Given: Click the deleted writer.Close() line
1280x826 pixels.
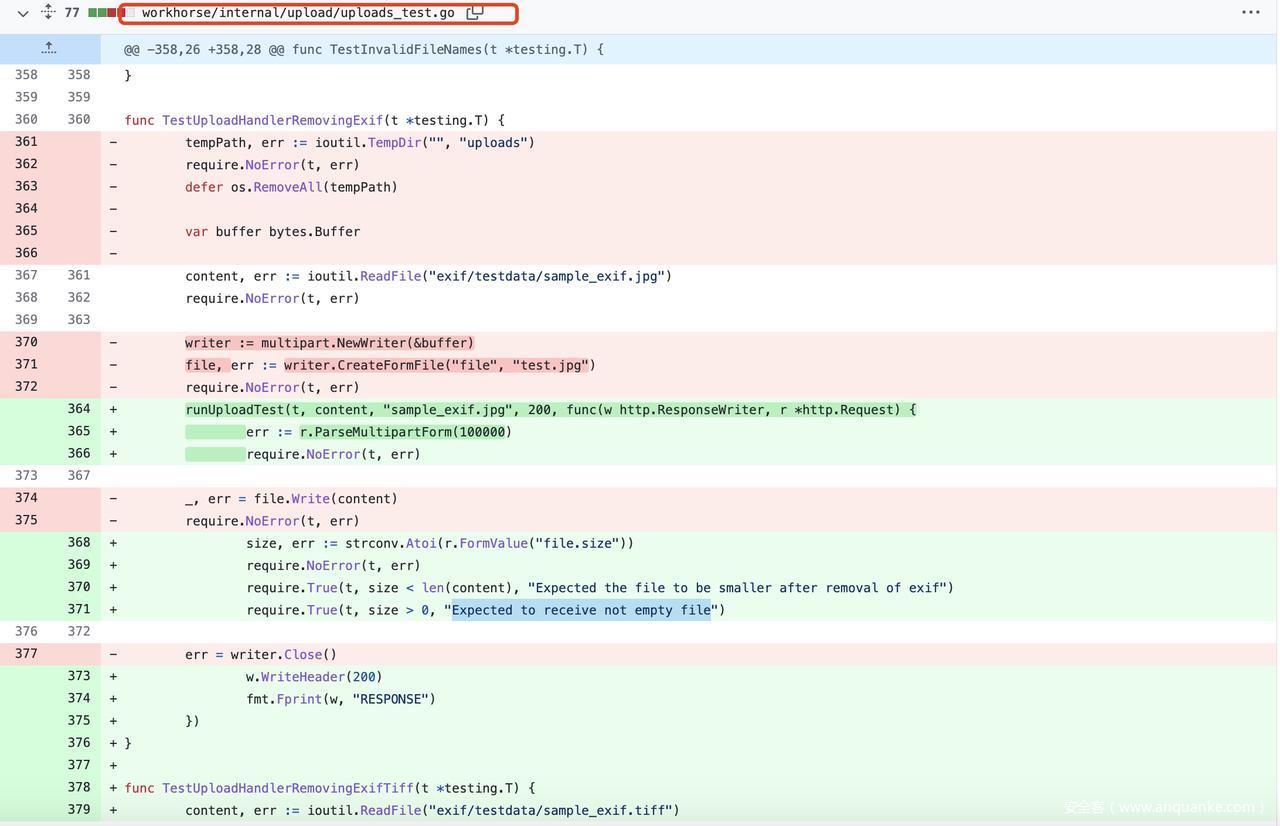Looking at the screenshot, I should coord(260,655).
